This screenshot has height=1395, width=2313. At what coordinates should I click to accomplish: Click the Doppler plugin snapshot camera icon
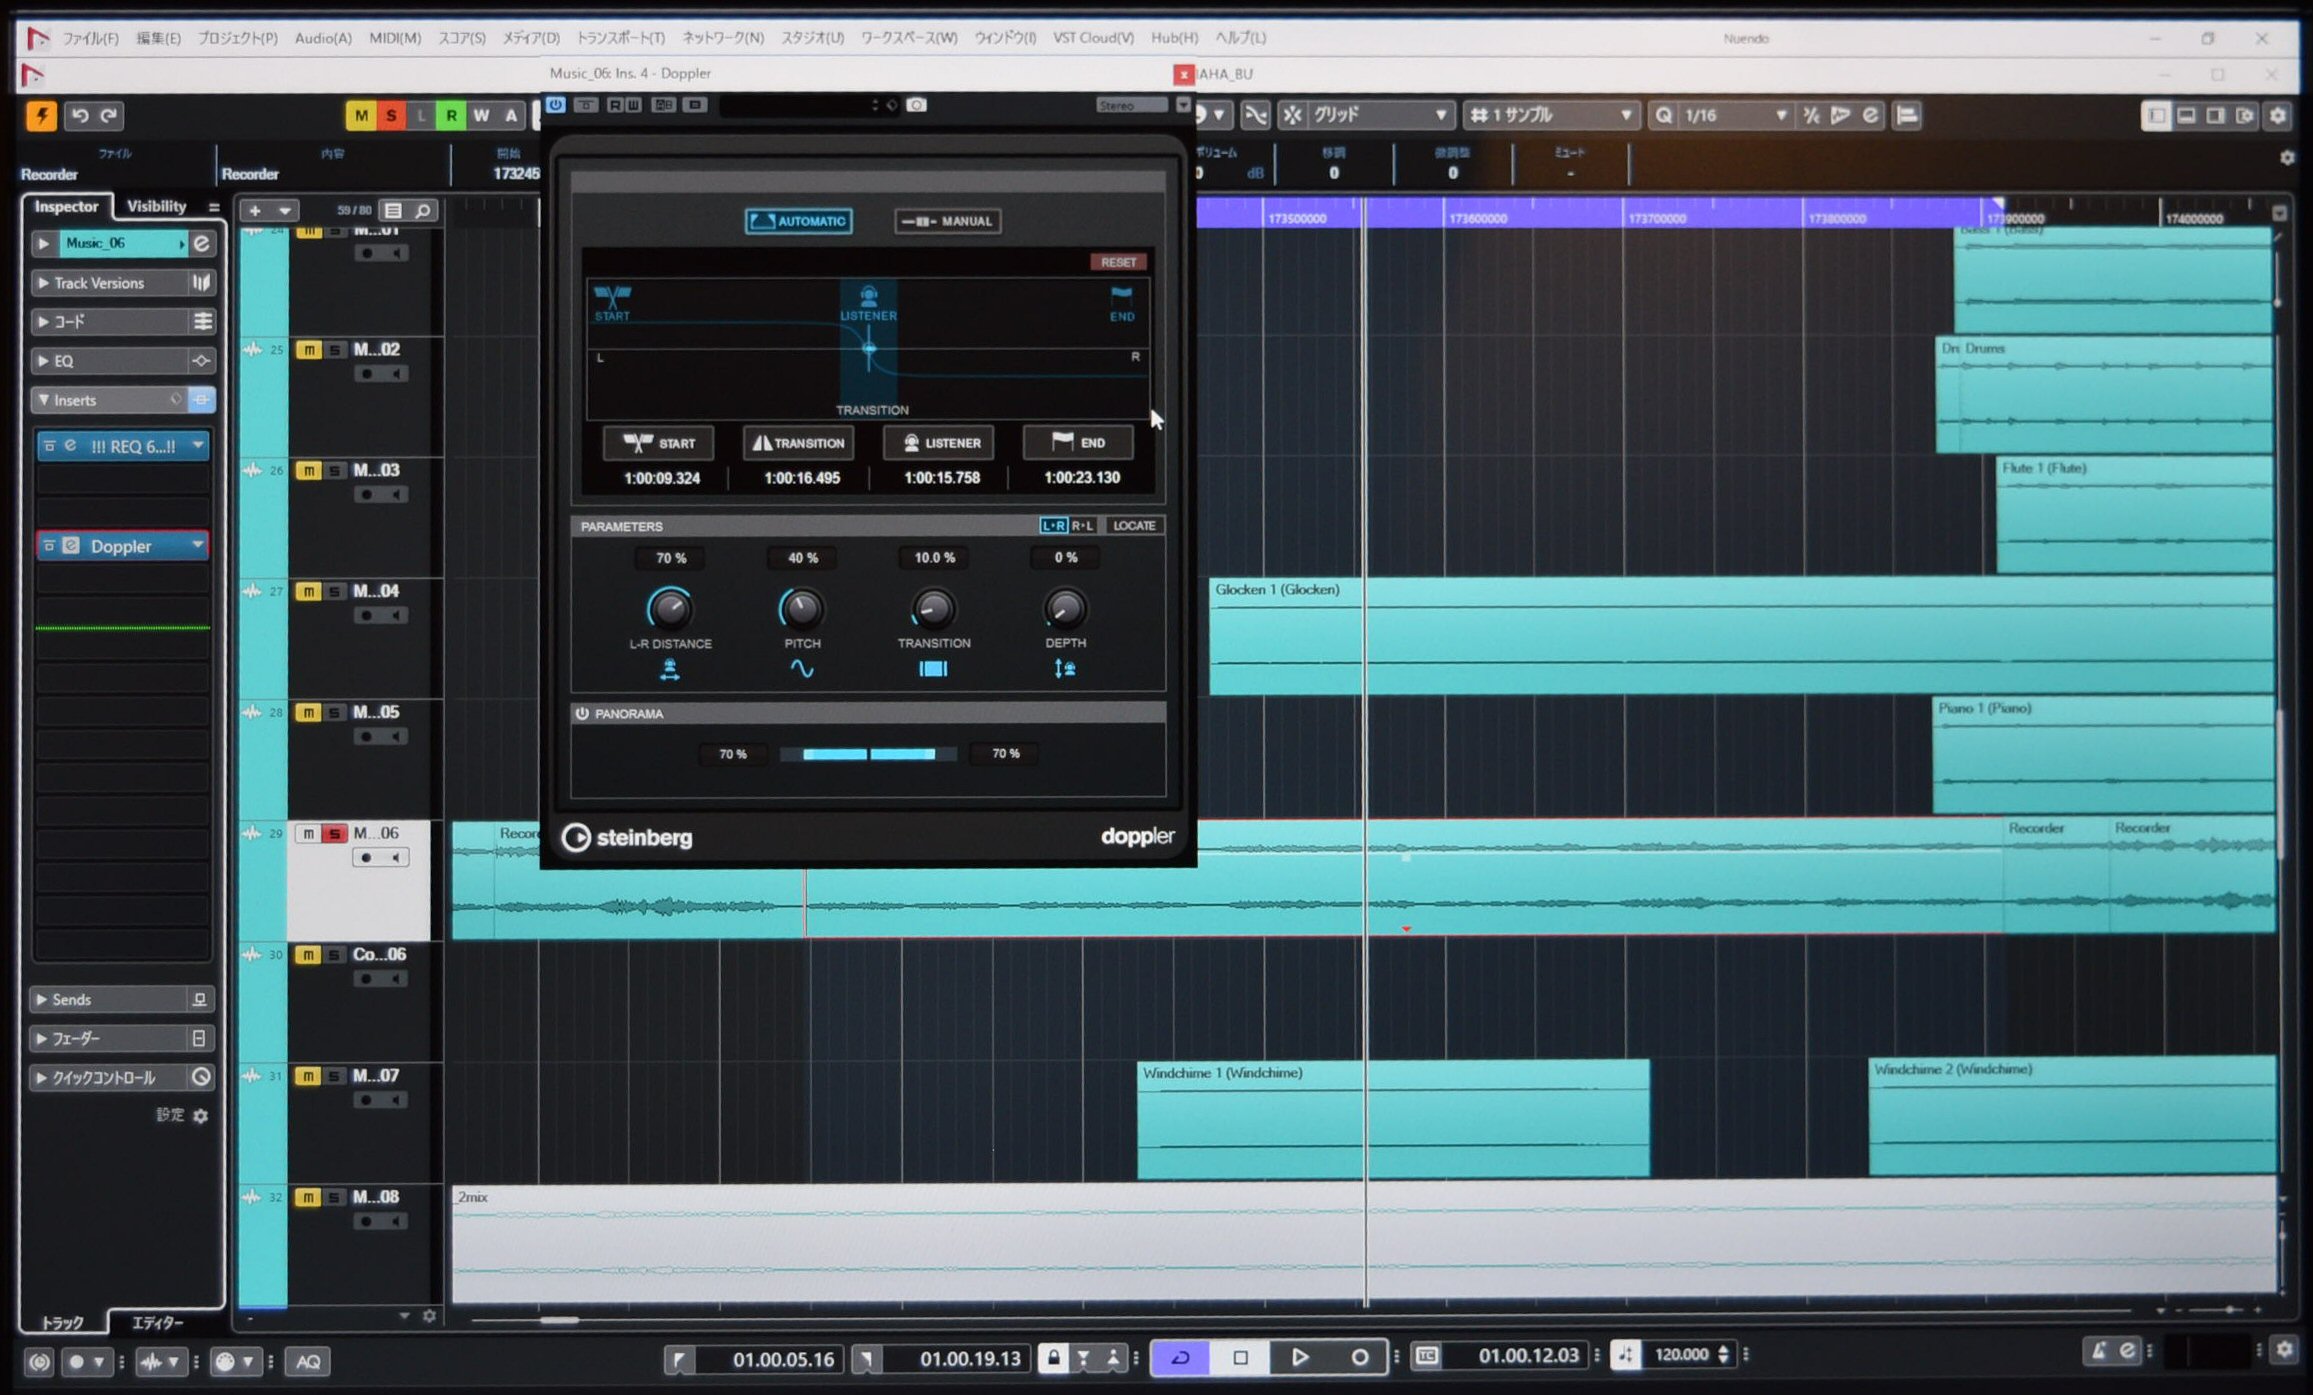916,105
